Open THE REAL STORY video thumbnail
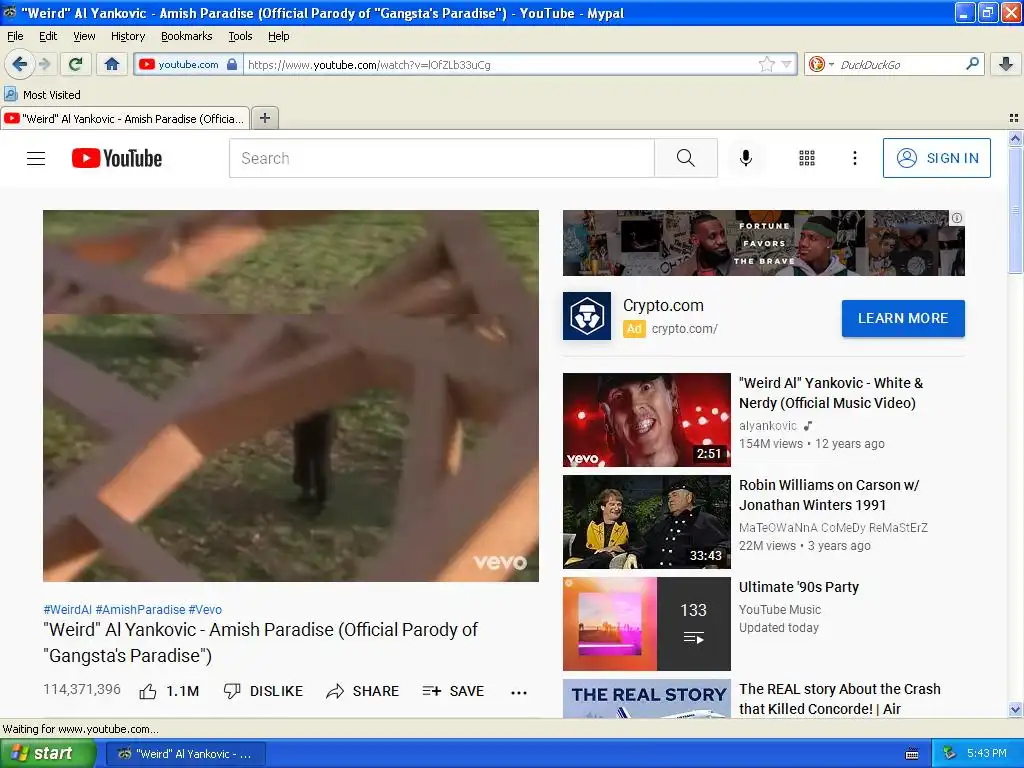 [x=647, y=699]
